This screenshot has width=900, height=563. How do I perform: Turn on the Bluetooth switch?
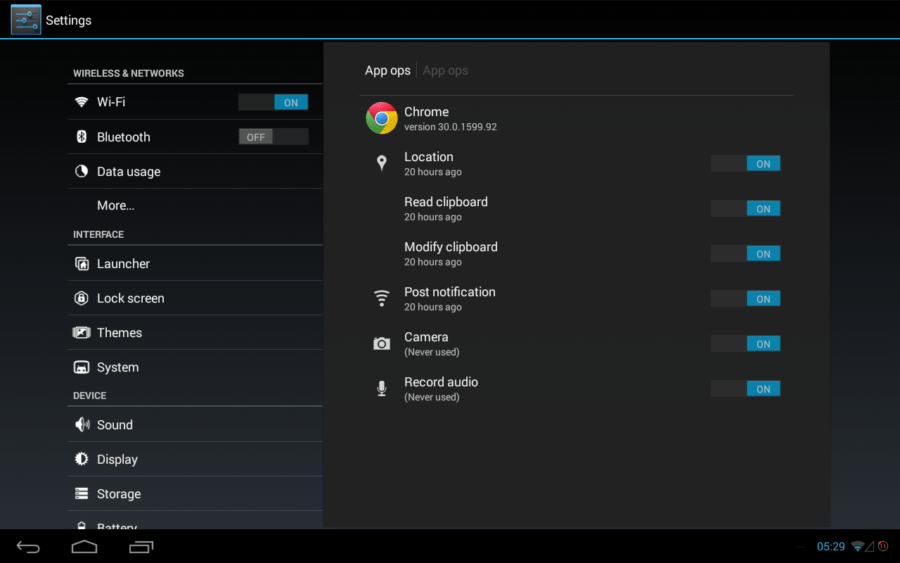[x=273, y=137]
